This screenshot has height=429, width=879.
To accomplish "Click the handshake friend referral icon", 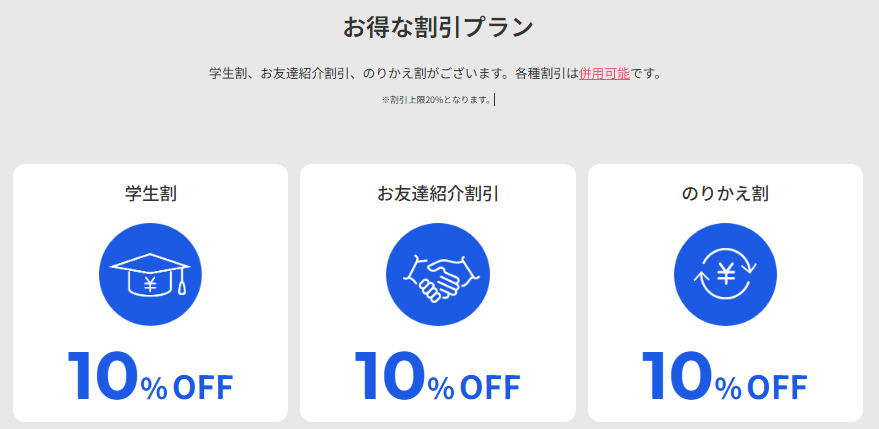I will tap(437, 273).
